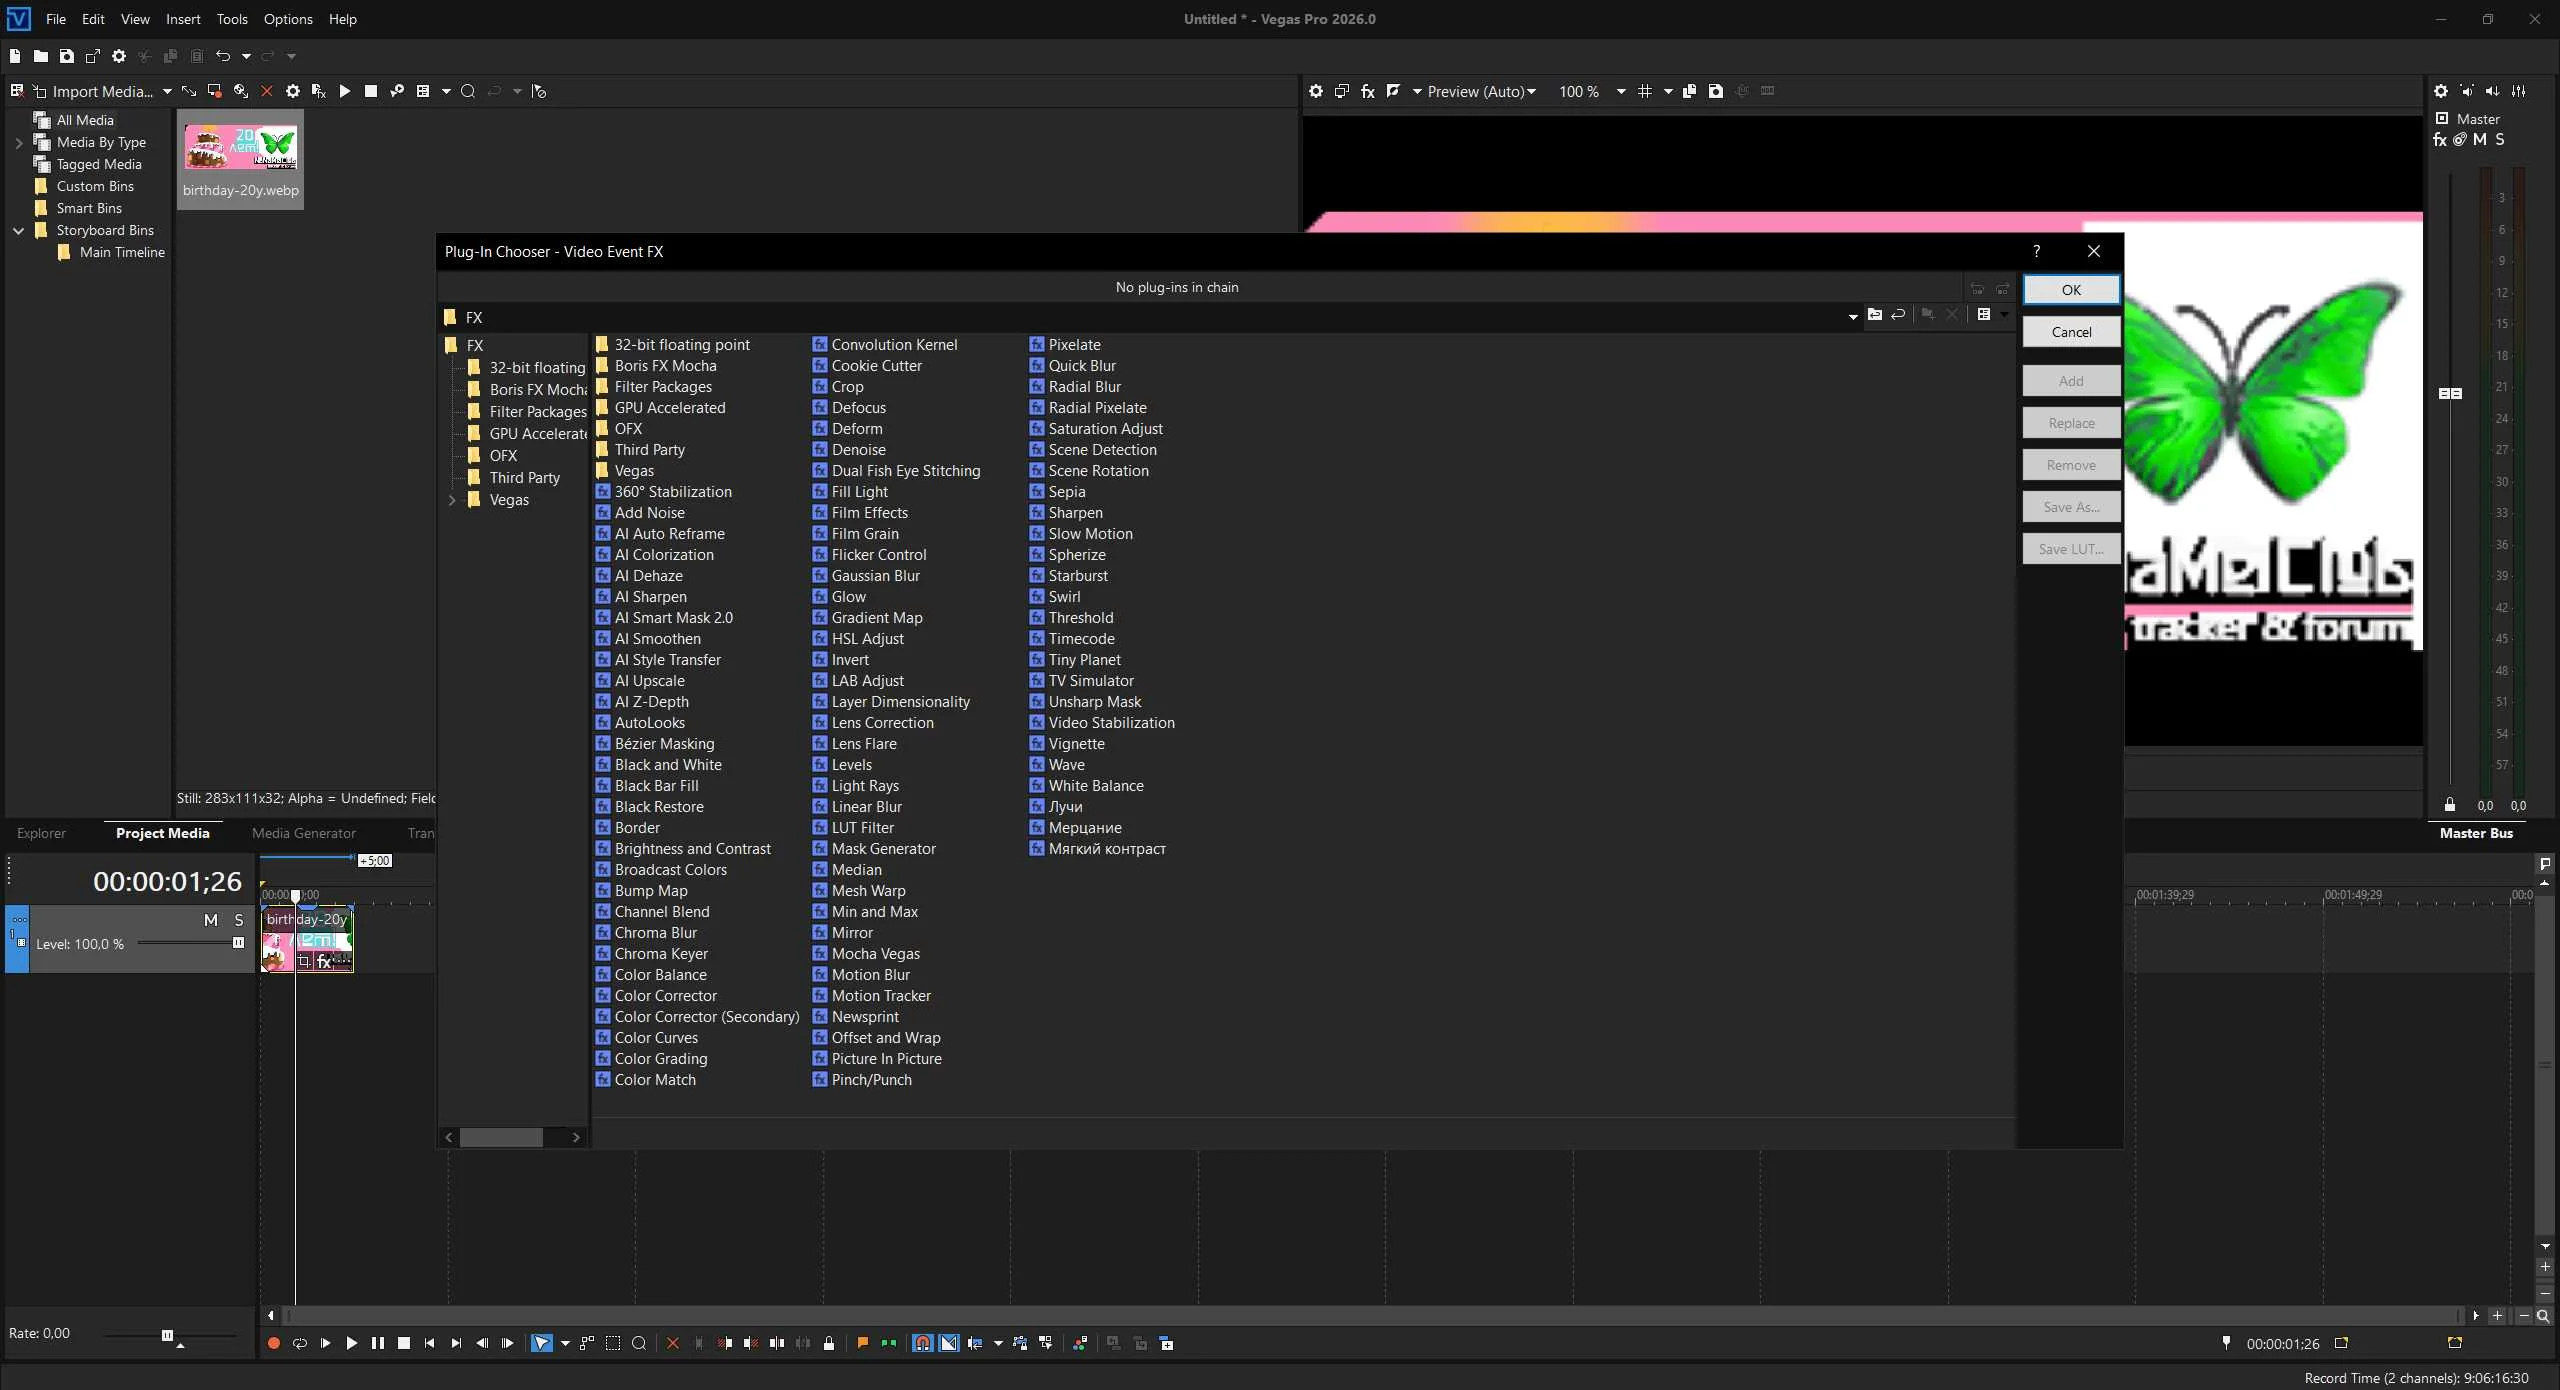2560x1390 pixels.
Task: Create a new project with the blank page icon
Action: (x=15, y=56)
